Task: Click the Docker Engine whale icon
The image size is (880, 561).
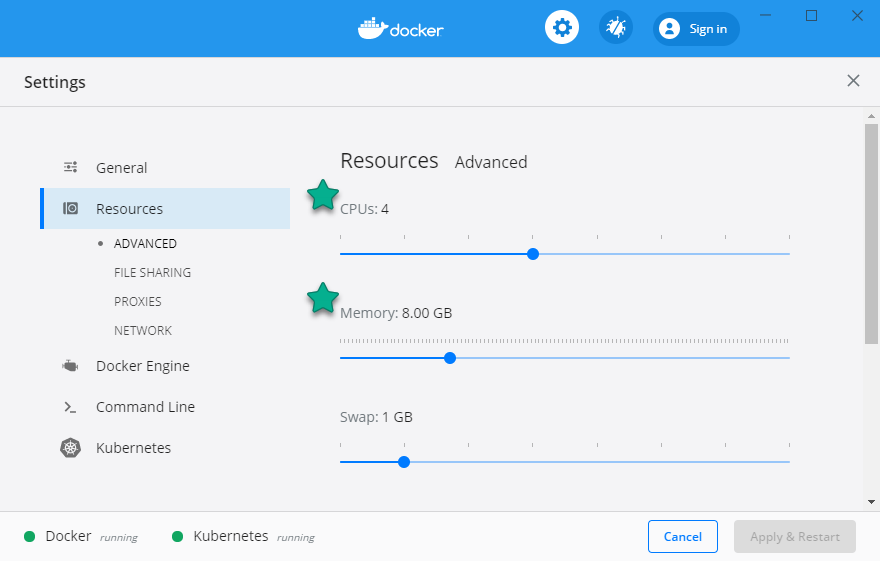Action: (70, 366)
